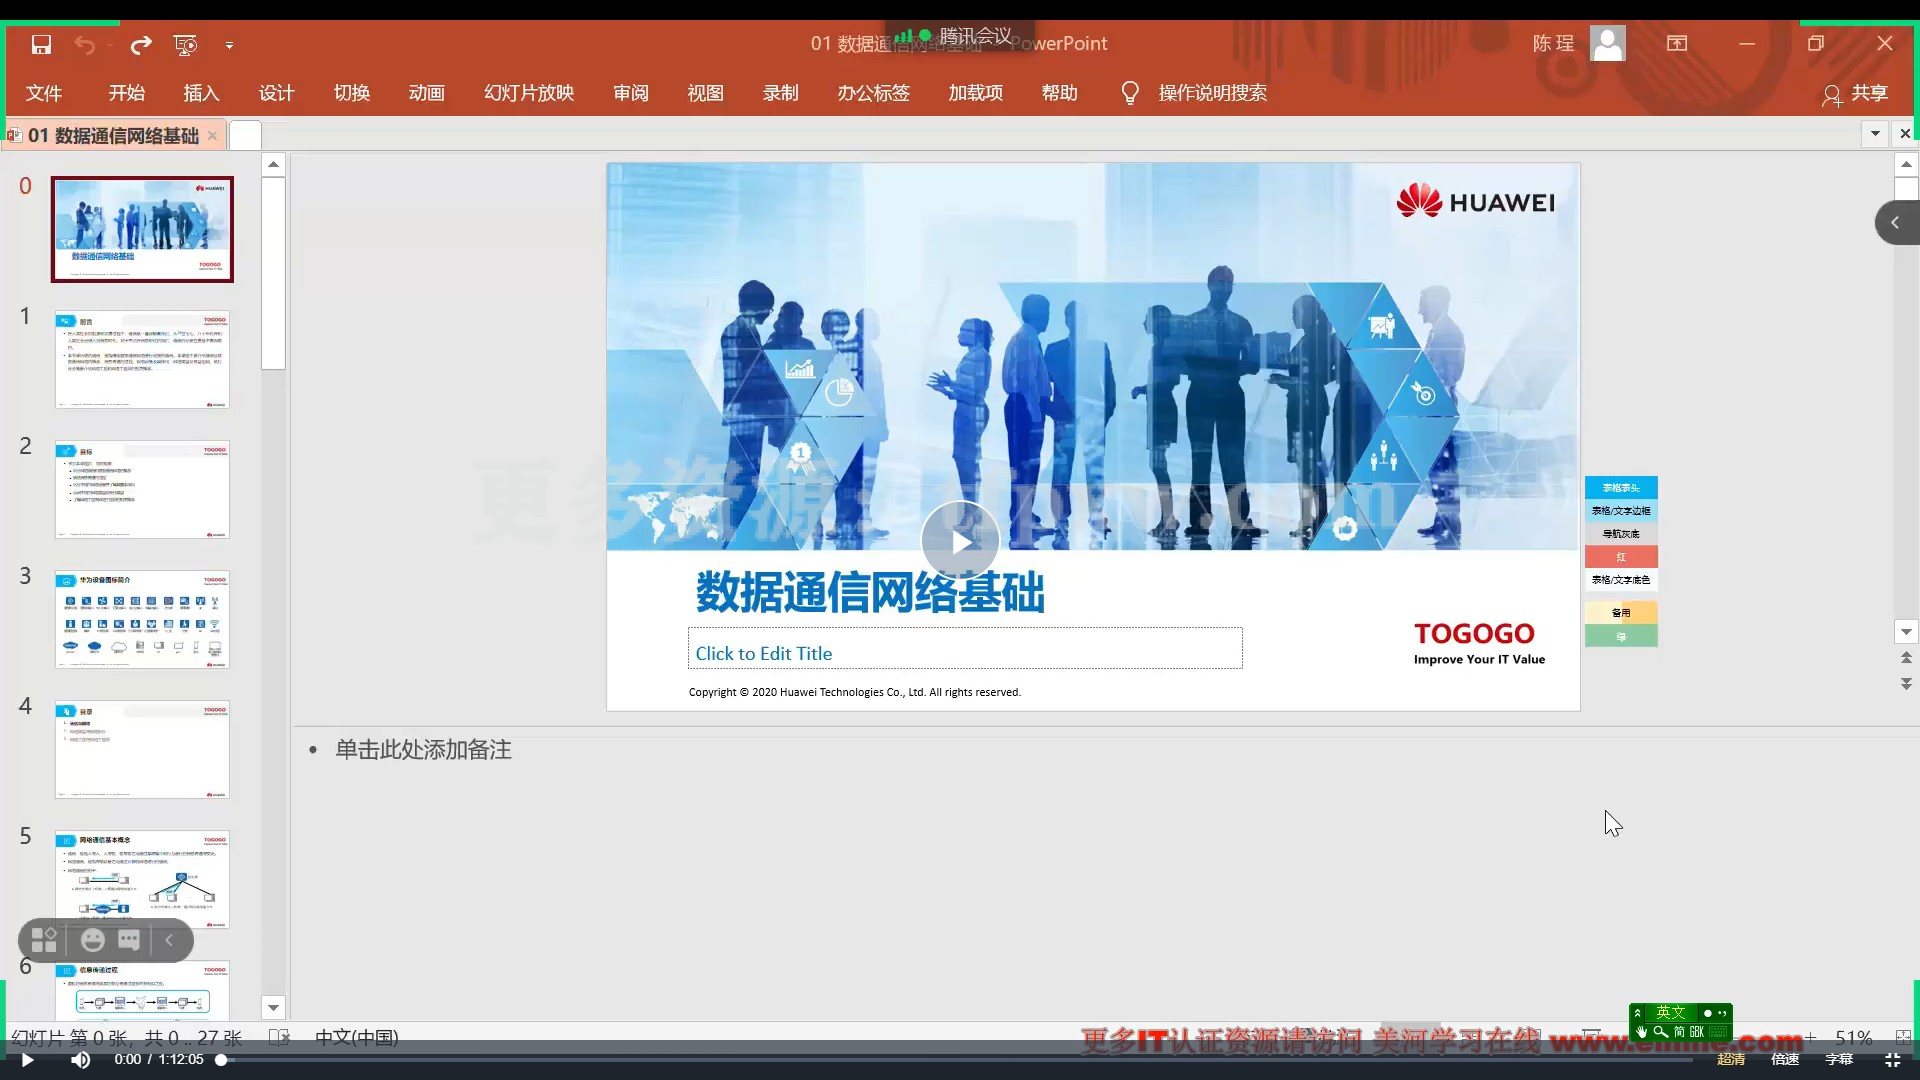The image size is (1920, 1080).
Task: Open the document tab list dropdown
Action: coord(1874,133)
